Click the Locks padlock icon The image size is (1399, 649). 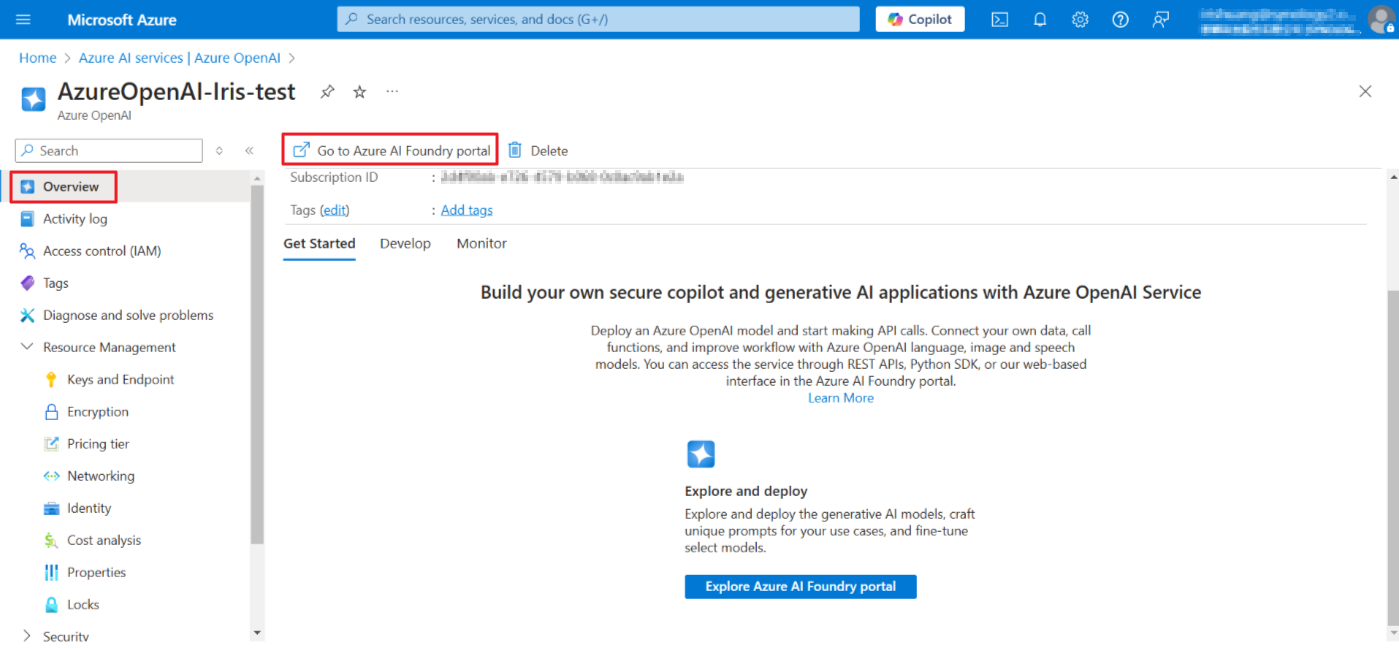click(x=52, y=605)
